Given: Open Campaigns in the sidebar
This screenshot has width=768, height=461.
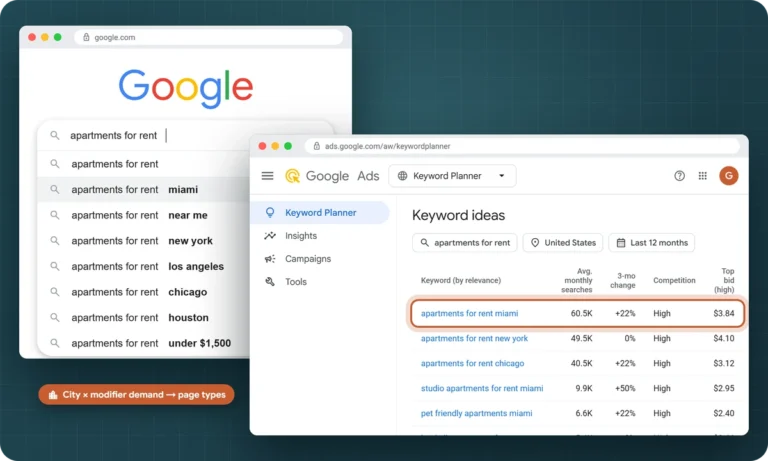Looking at the screenshot, I should [297, 259].
